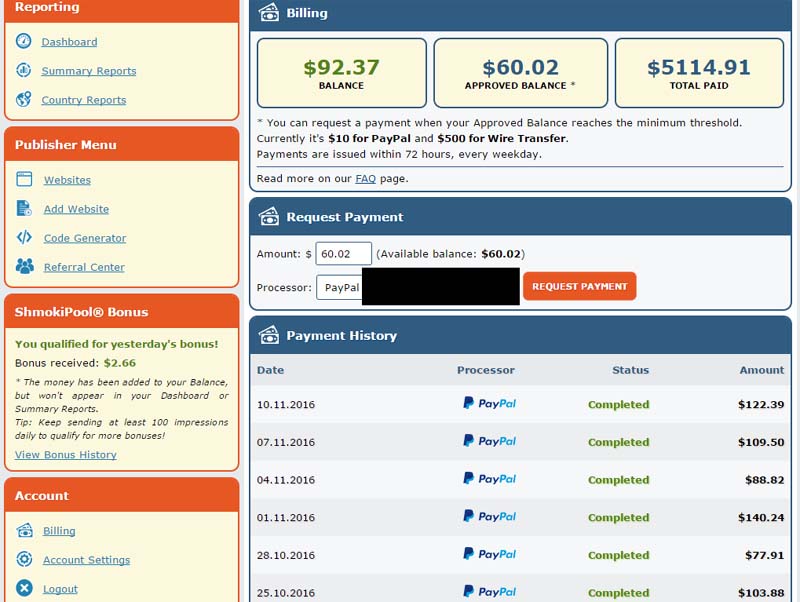The image size is (800, 602).
Task: Click the Billing header money icon
Action: (269, 12)
